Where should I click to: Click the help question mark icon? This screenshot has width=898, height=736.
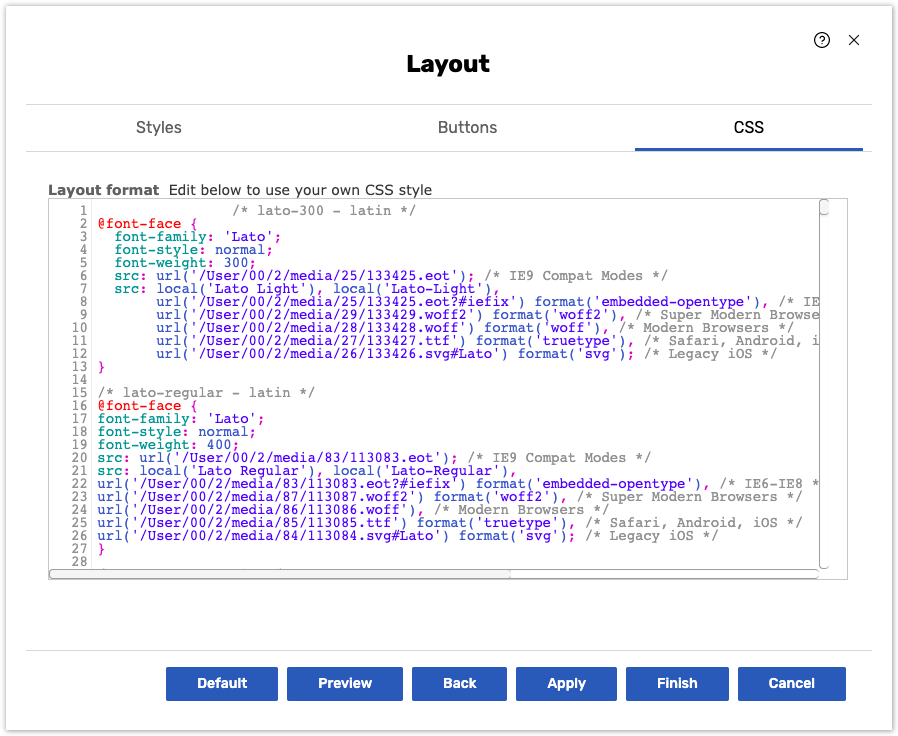[822, 40]
